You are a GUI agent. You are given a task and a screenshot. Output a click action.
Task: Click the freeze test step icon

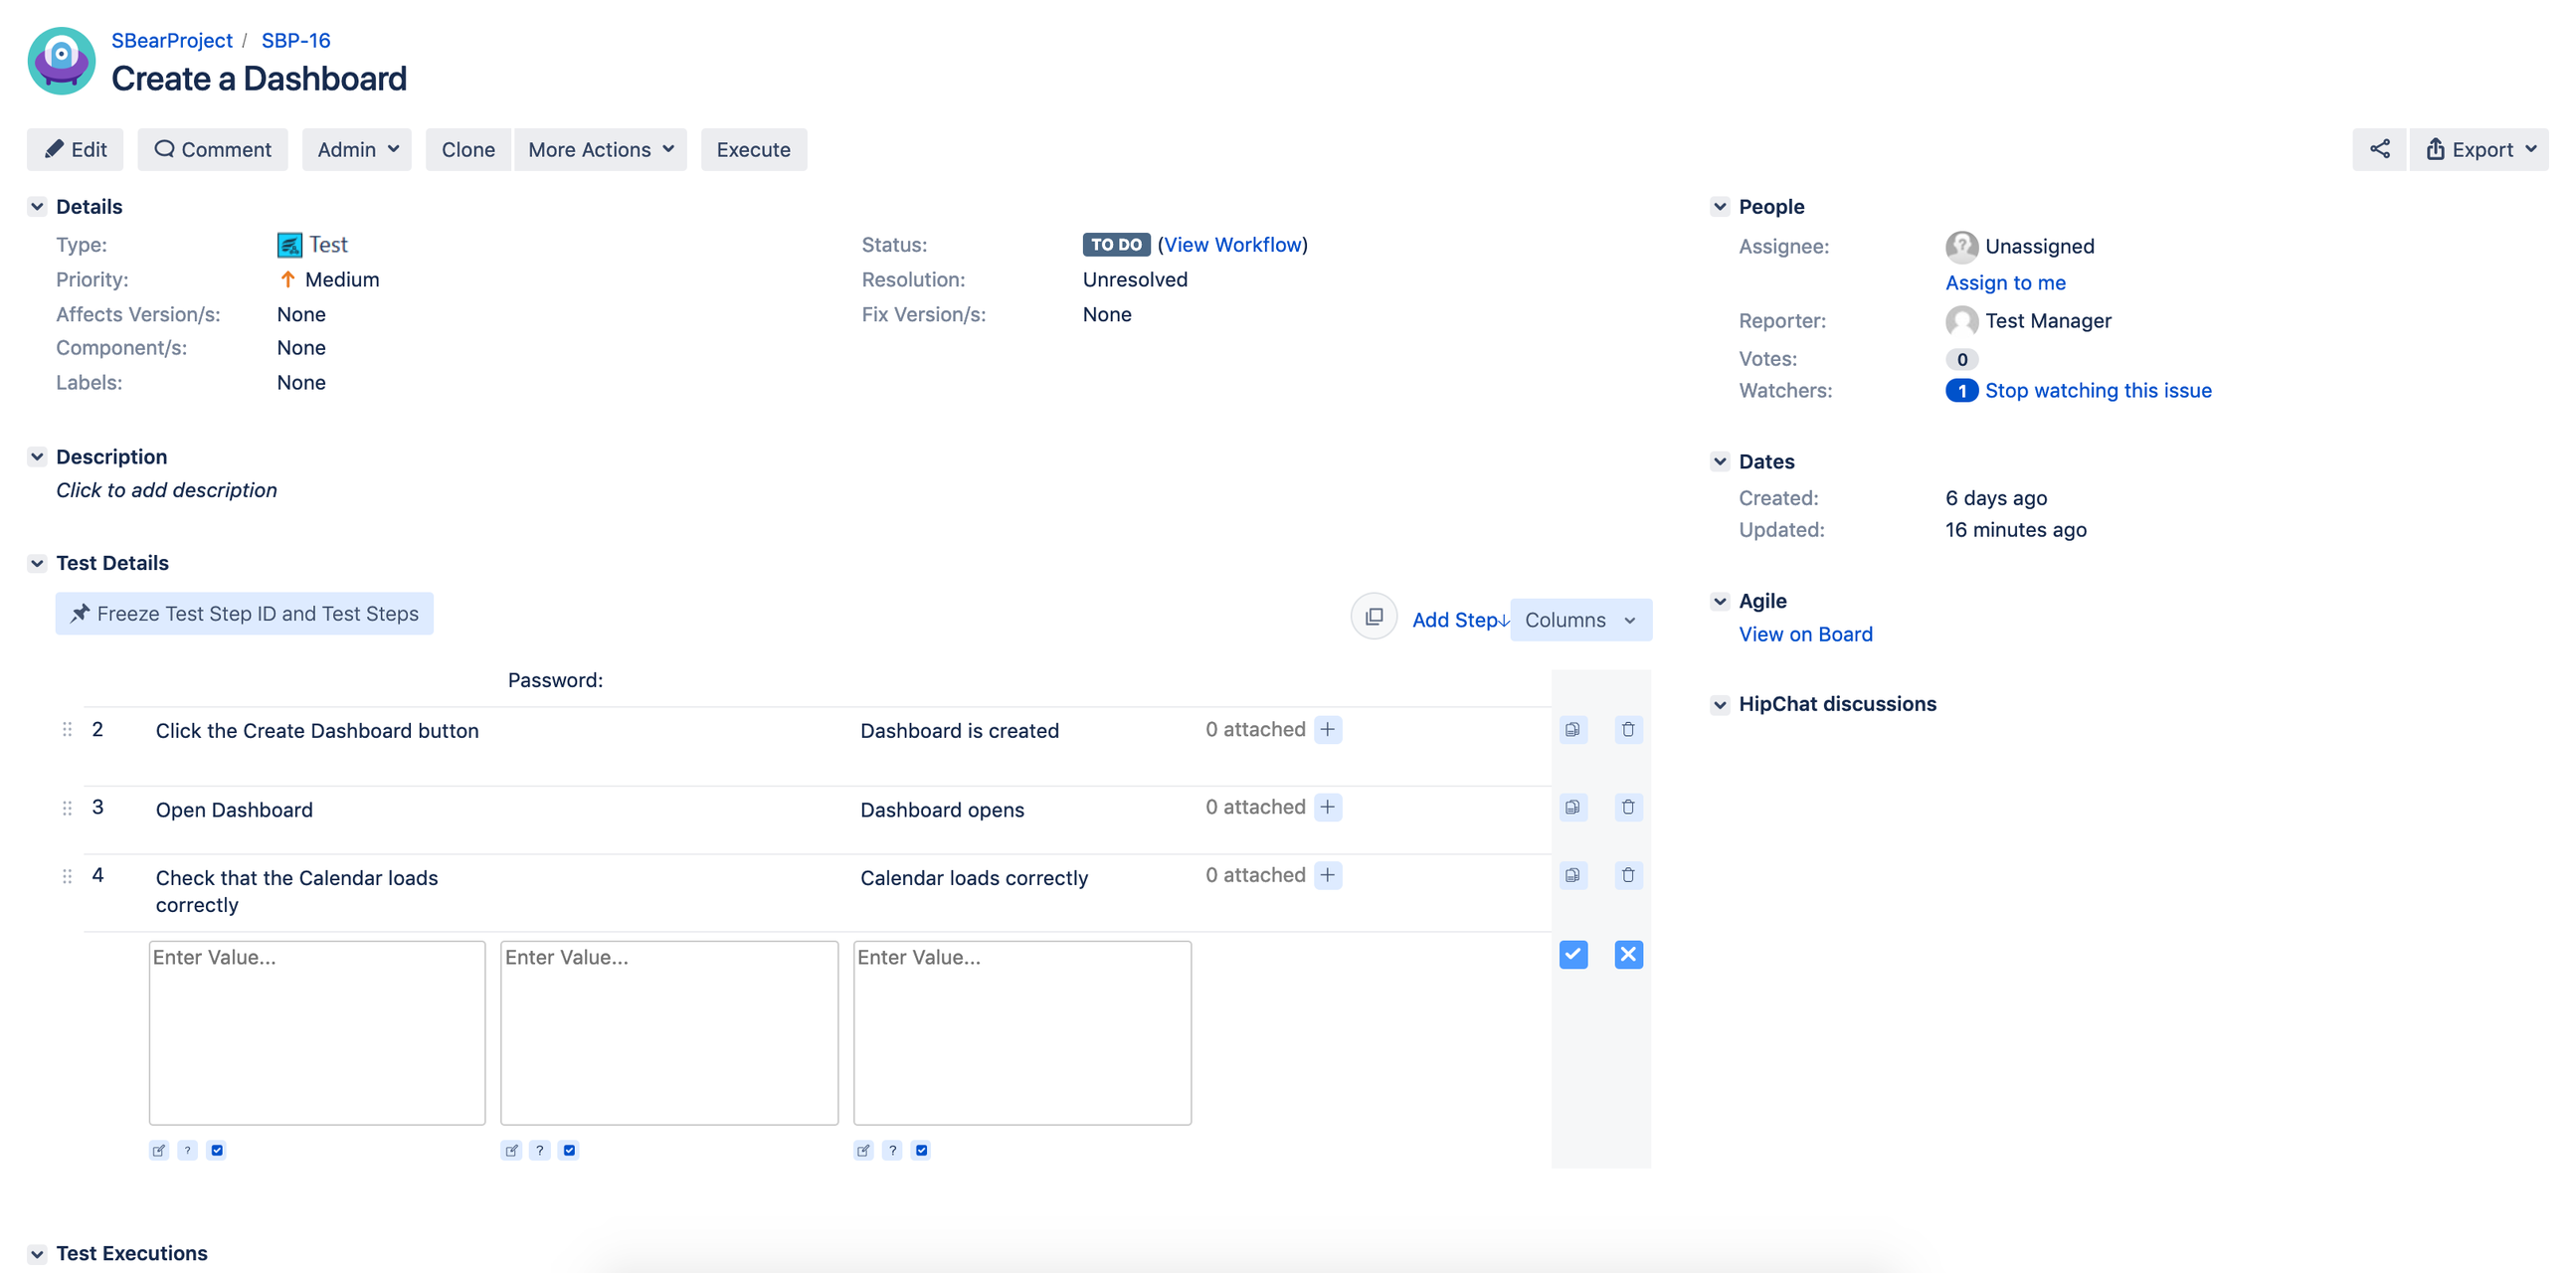79,613
